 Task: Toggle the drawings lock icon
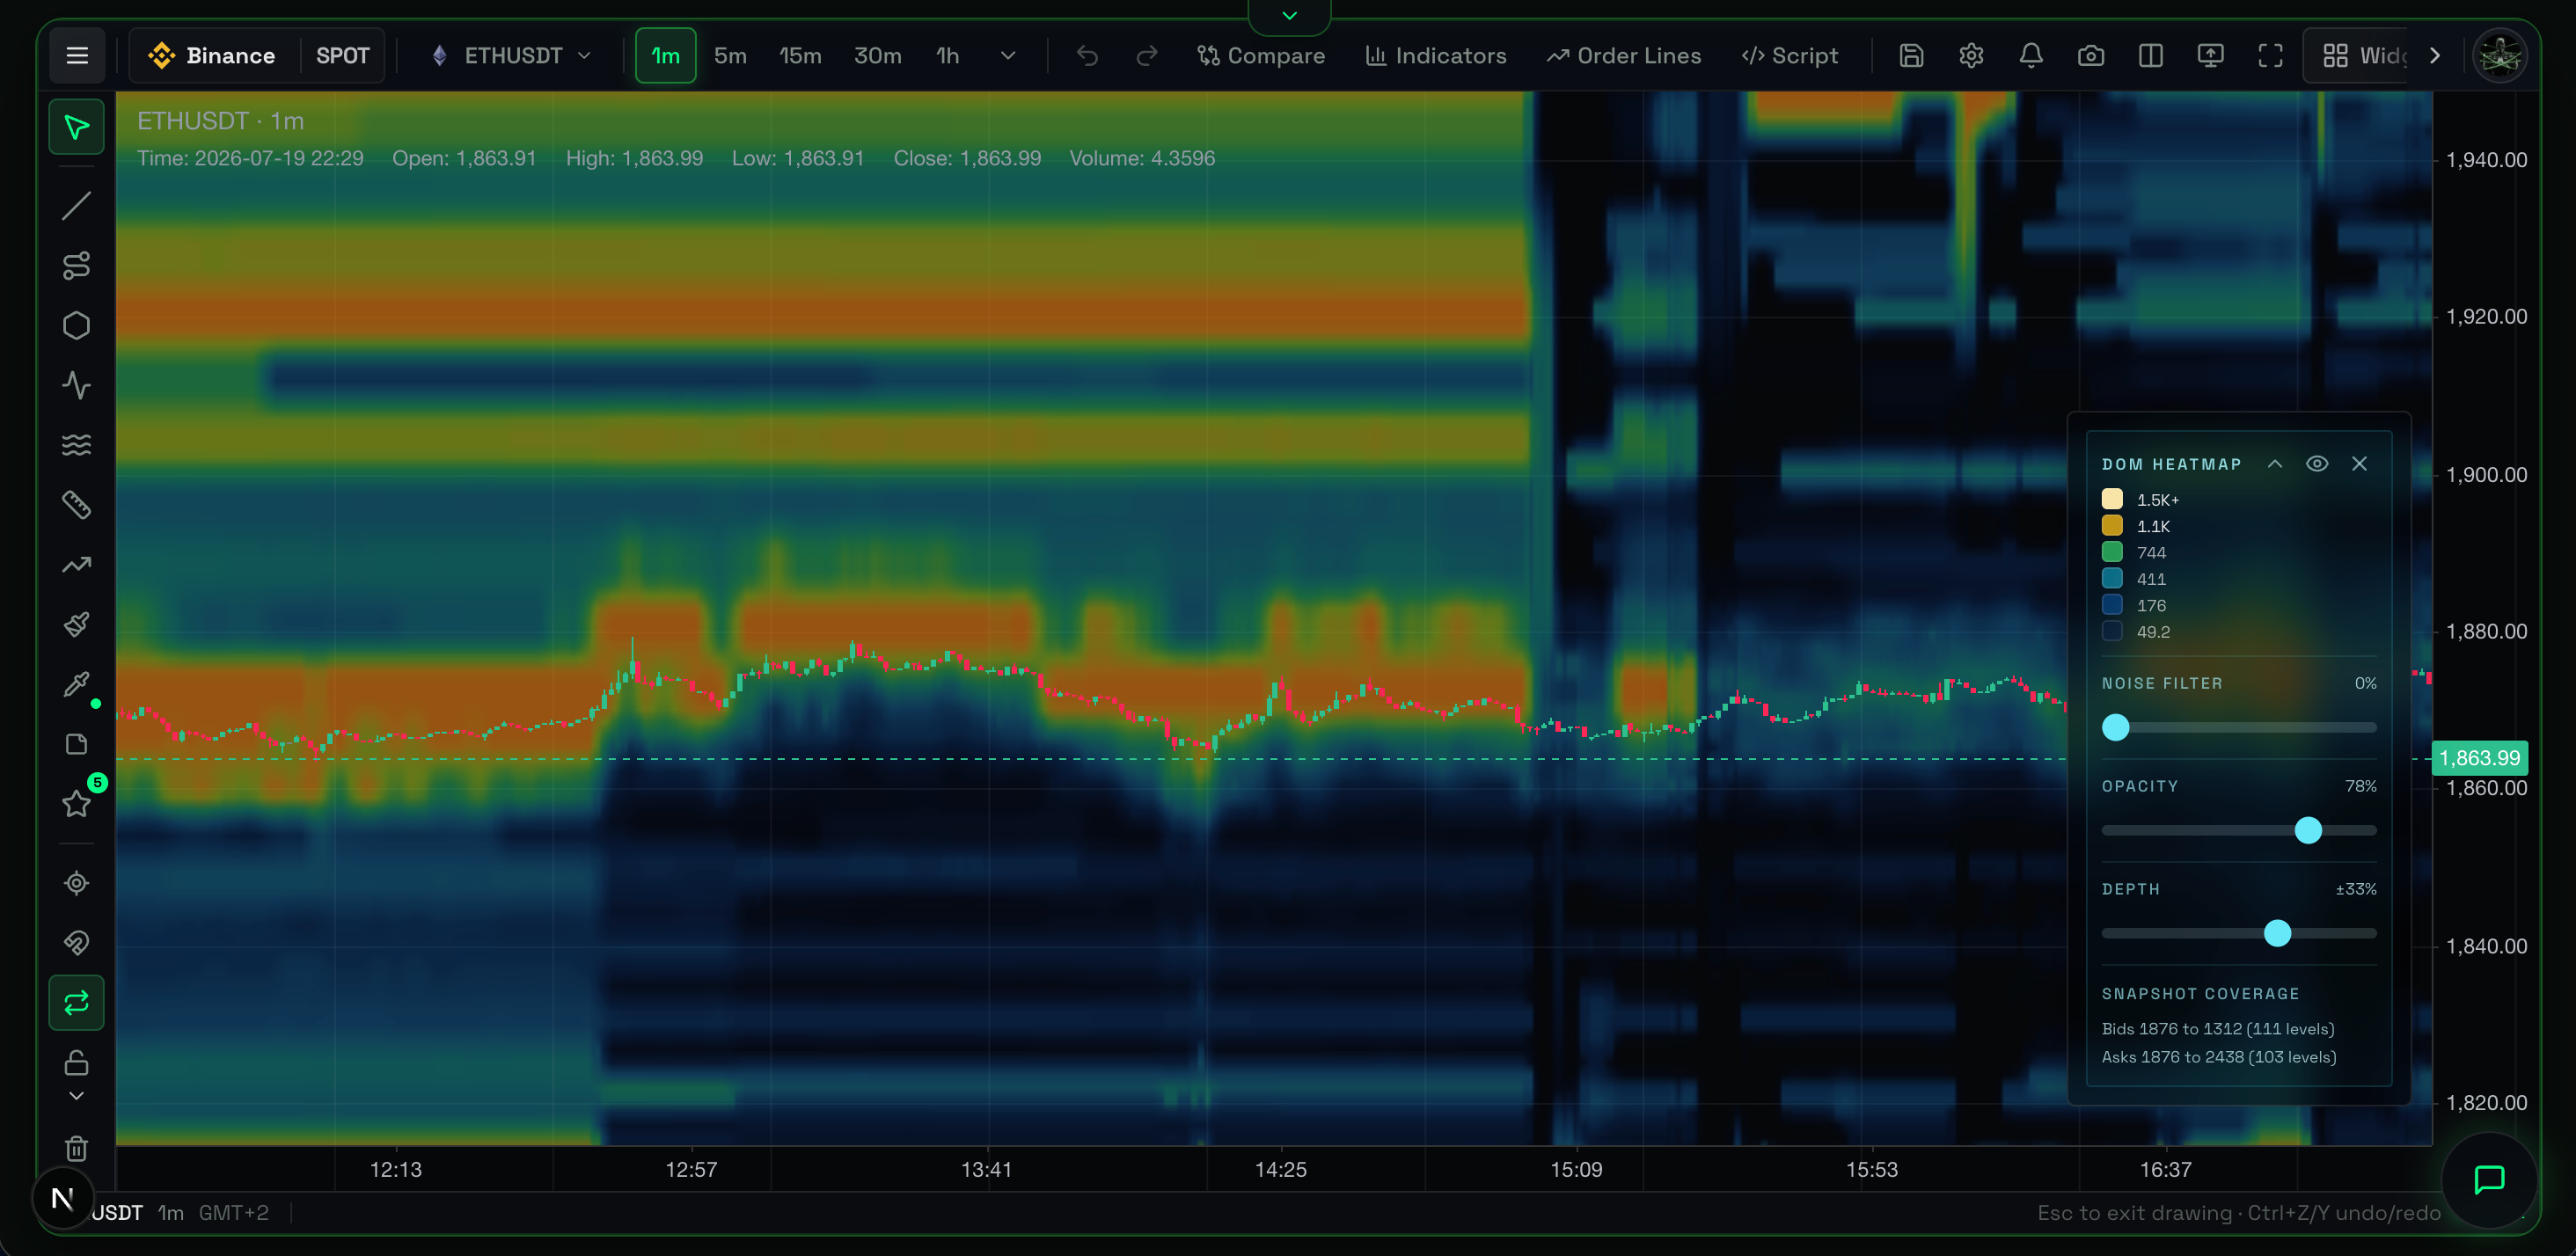coord(77,1063)
